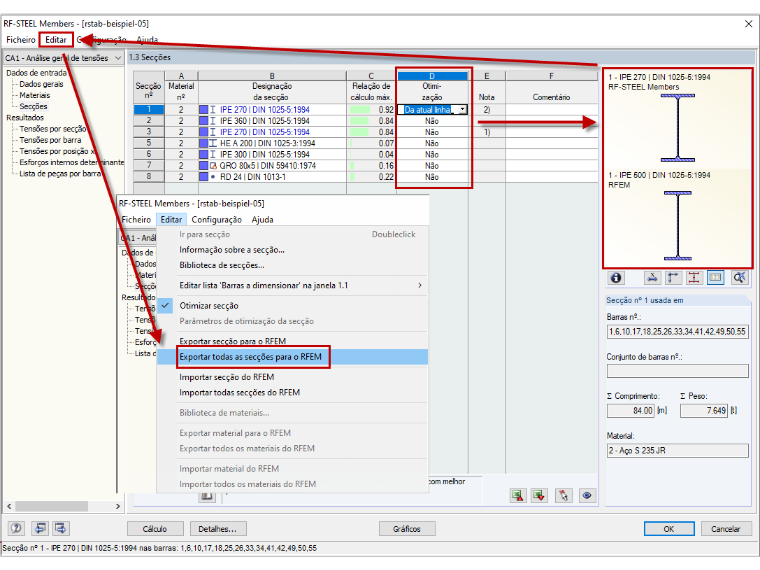This screenshot has height=570, width=760.
Task: Click the green ratio bar showing 0.92
Action: tap(359, 110)
